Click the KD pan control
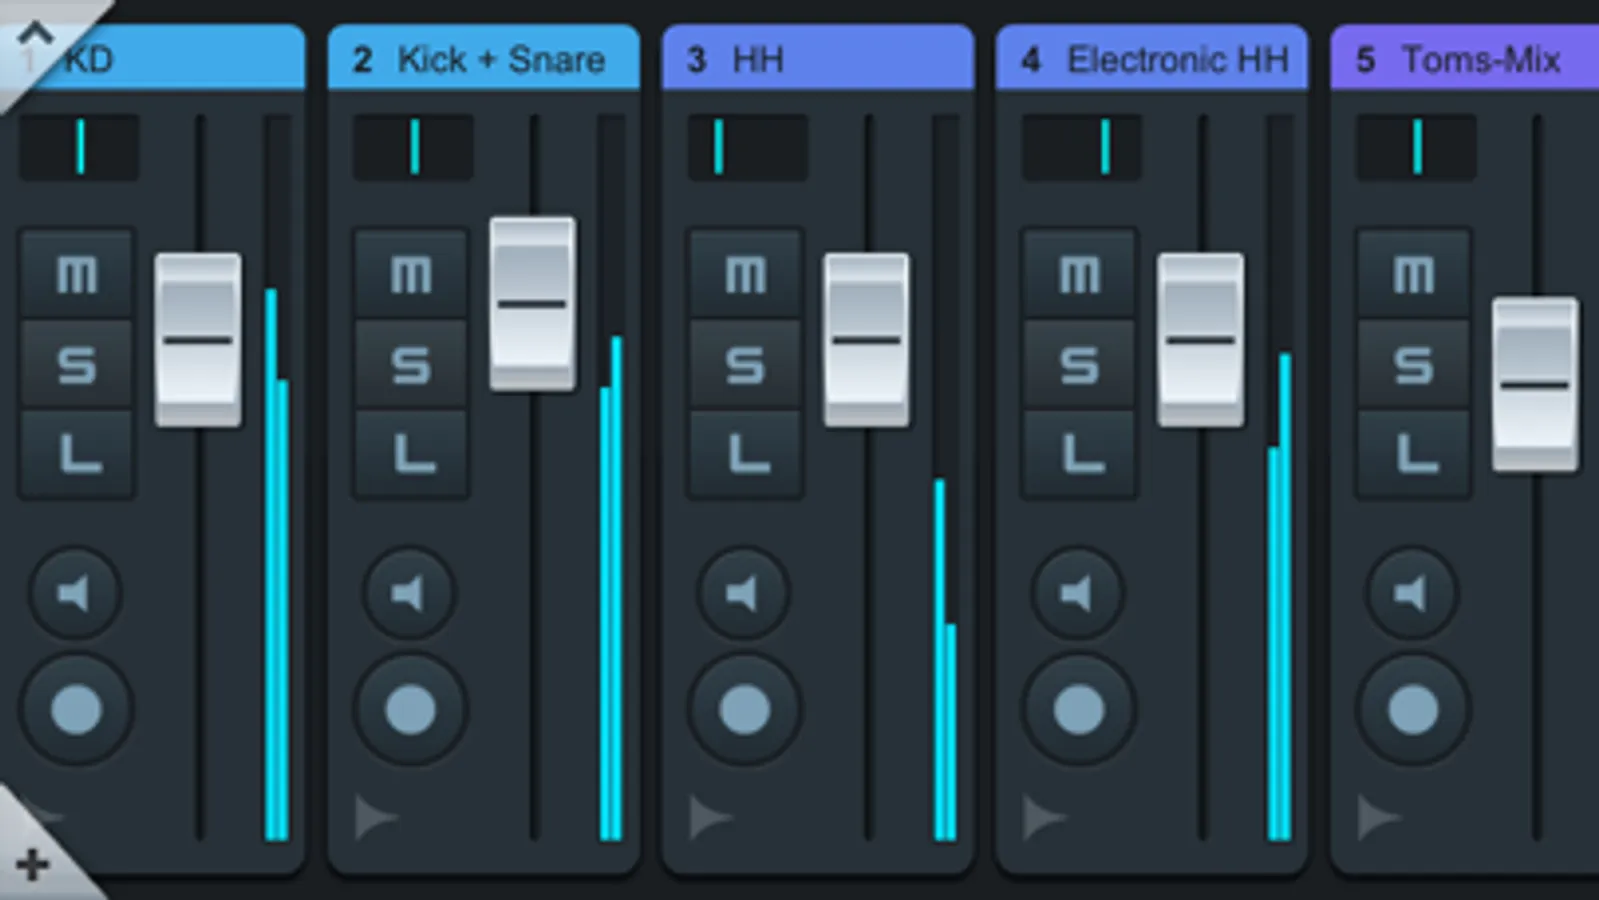Viewport: 1599px width, 900px height. [x=79, y=147]
